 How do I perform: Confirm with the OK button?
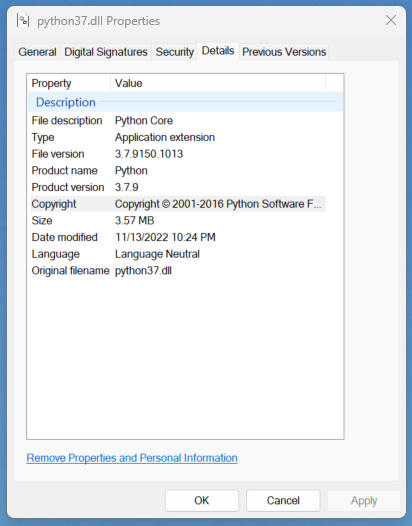point(202,501)
